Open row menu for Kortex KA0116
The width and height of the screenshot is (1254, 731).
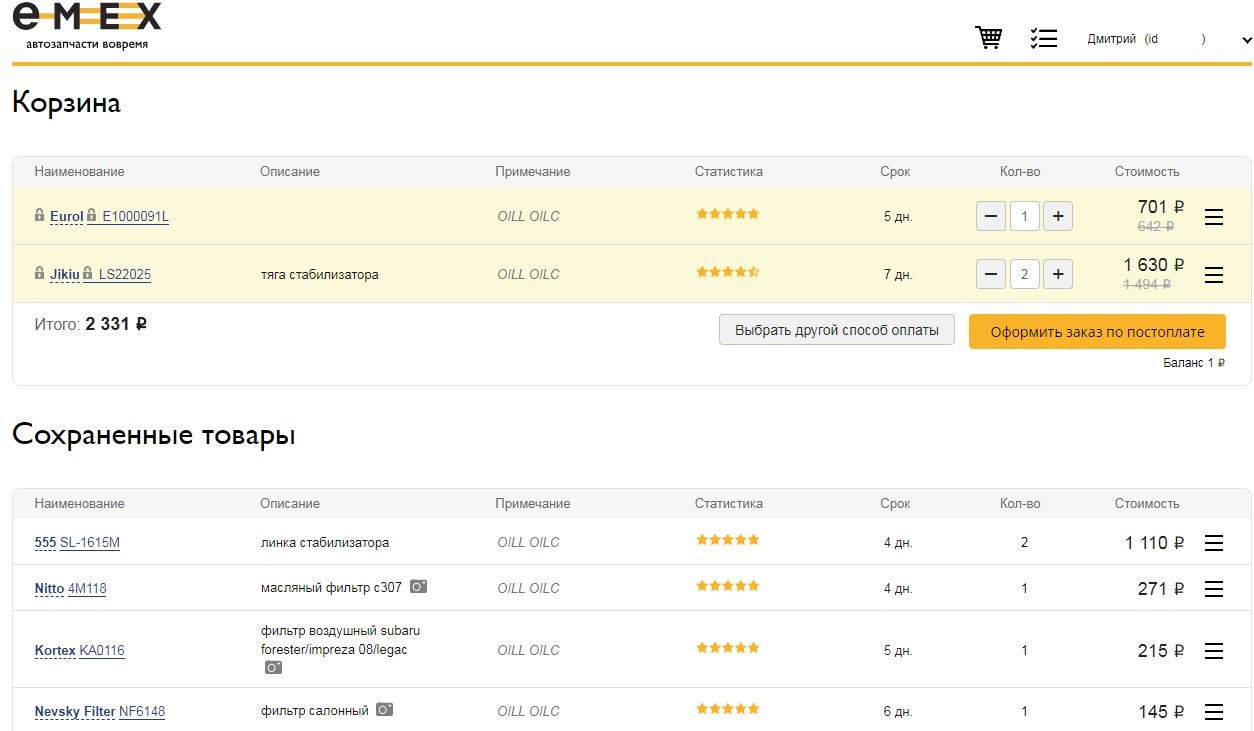click(x=1214, y=651)
